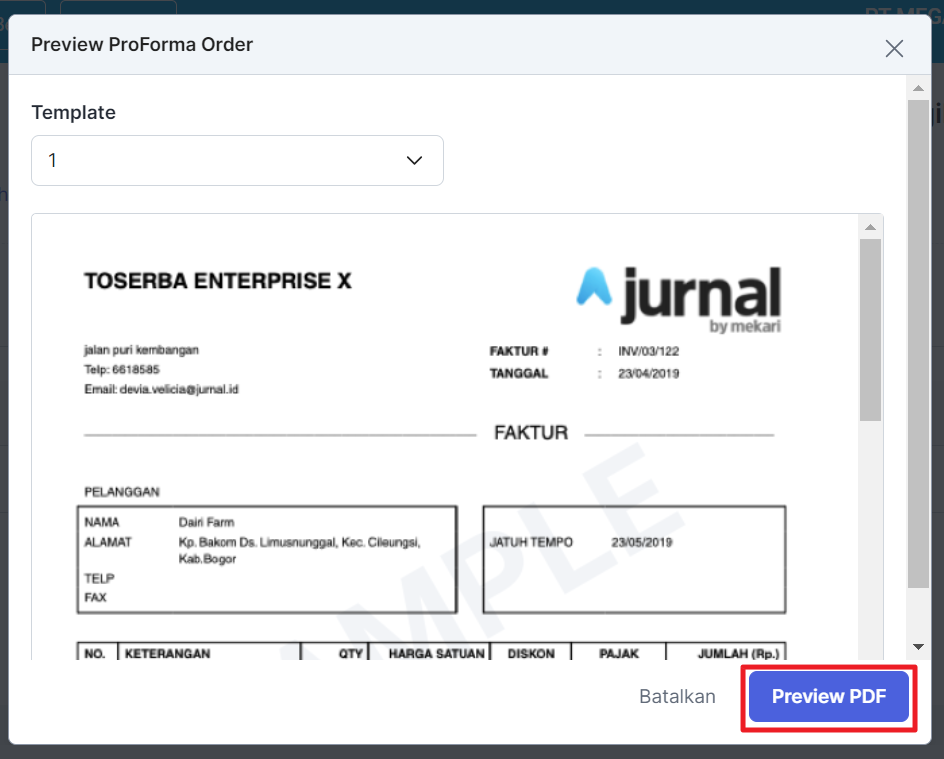
Task: Click the jalan puri kembangan address
Action: coord(141,350)
